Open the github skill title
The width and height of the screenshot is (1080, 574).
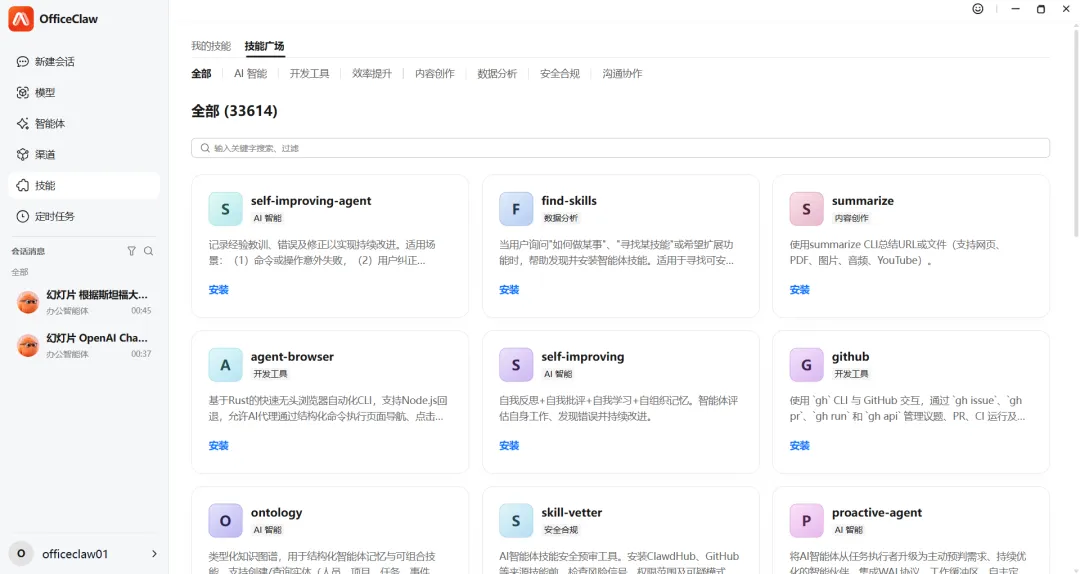click(851, 356)
